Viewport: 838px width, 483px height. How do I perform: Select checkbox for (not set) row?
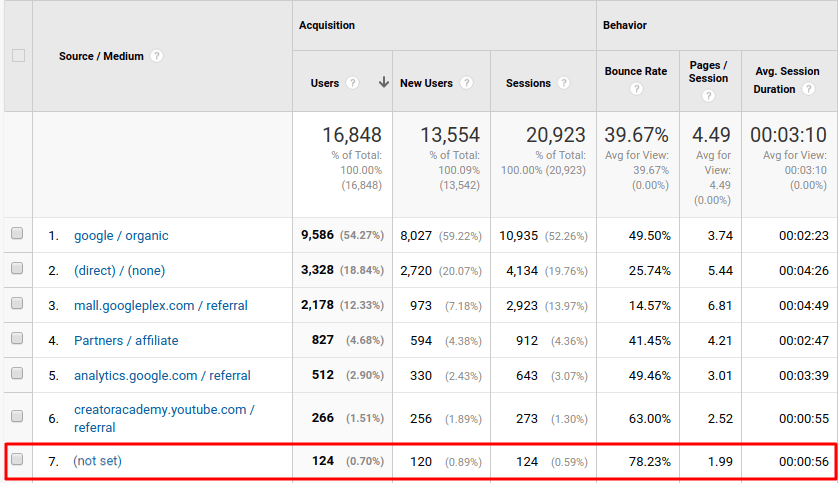(17, 460)
